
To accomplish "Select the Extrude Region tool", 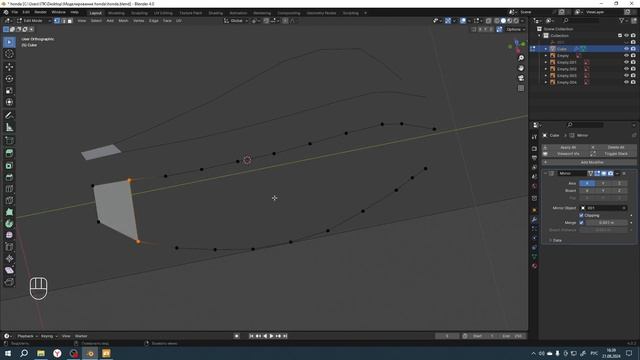I will click(9, 153).
